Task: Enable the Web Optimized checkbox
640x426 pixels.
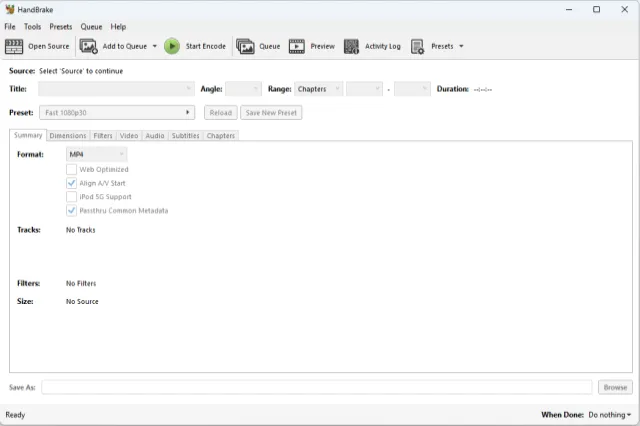Action: tap(71, 170)
